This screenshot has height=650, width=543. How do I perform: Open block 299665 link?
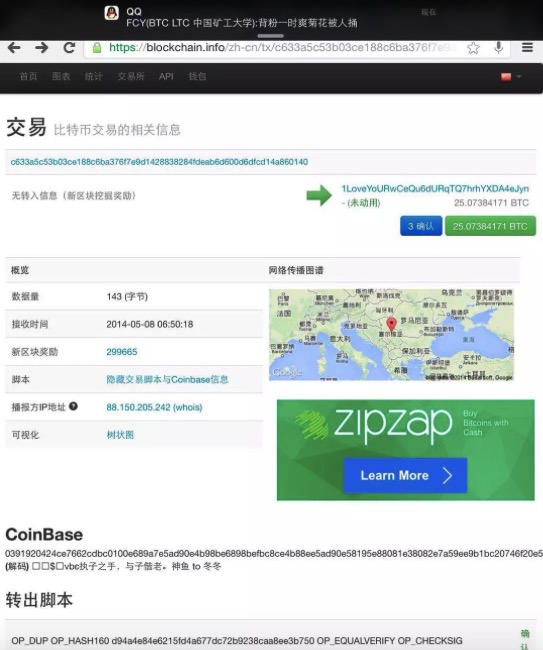(x=122, y=352)
